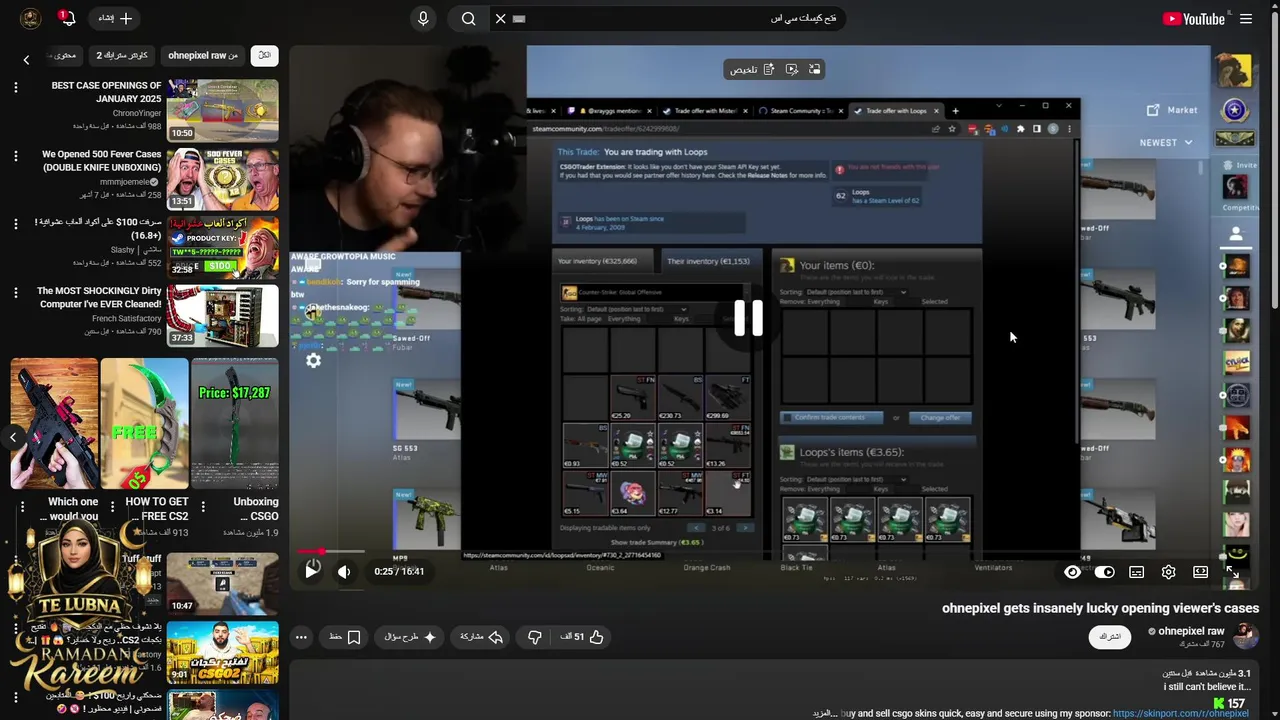This screenshot has width=1280, height=720.
Task: Open the 9:01 CSGO2 video thumbnail
Action: [223, 652]
